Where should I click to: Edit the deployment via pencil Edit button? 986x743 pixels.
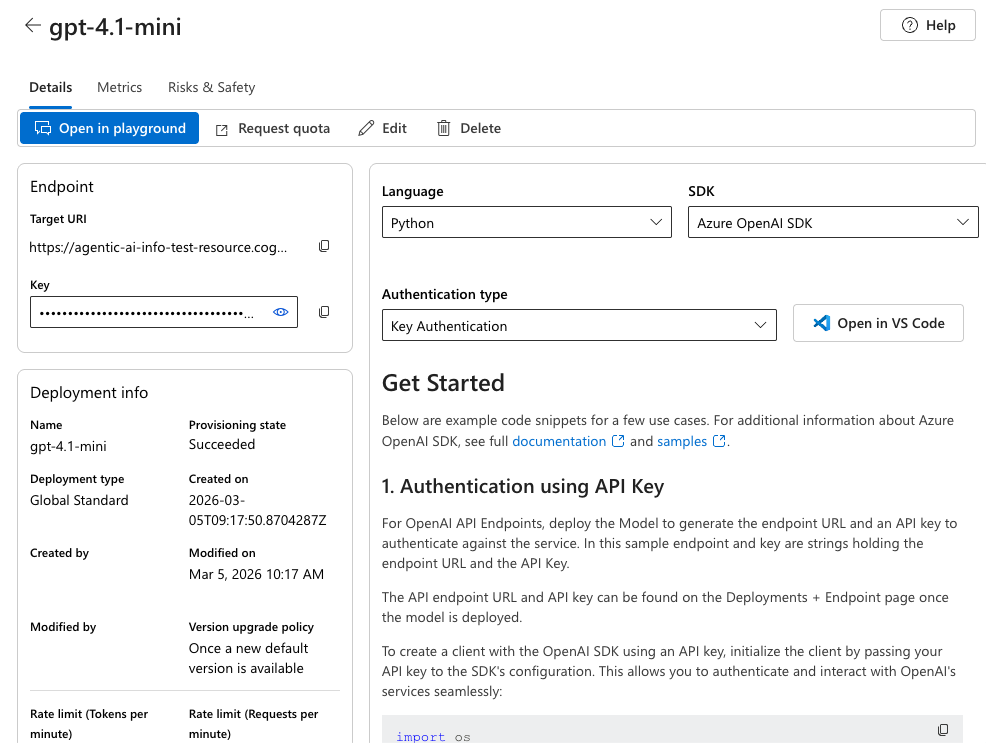pos(382,128)
